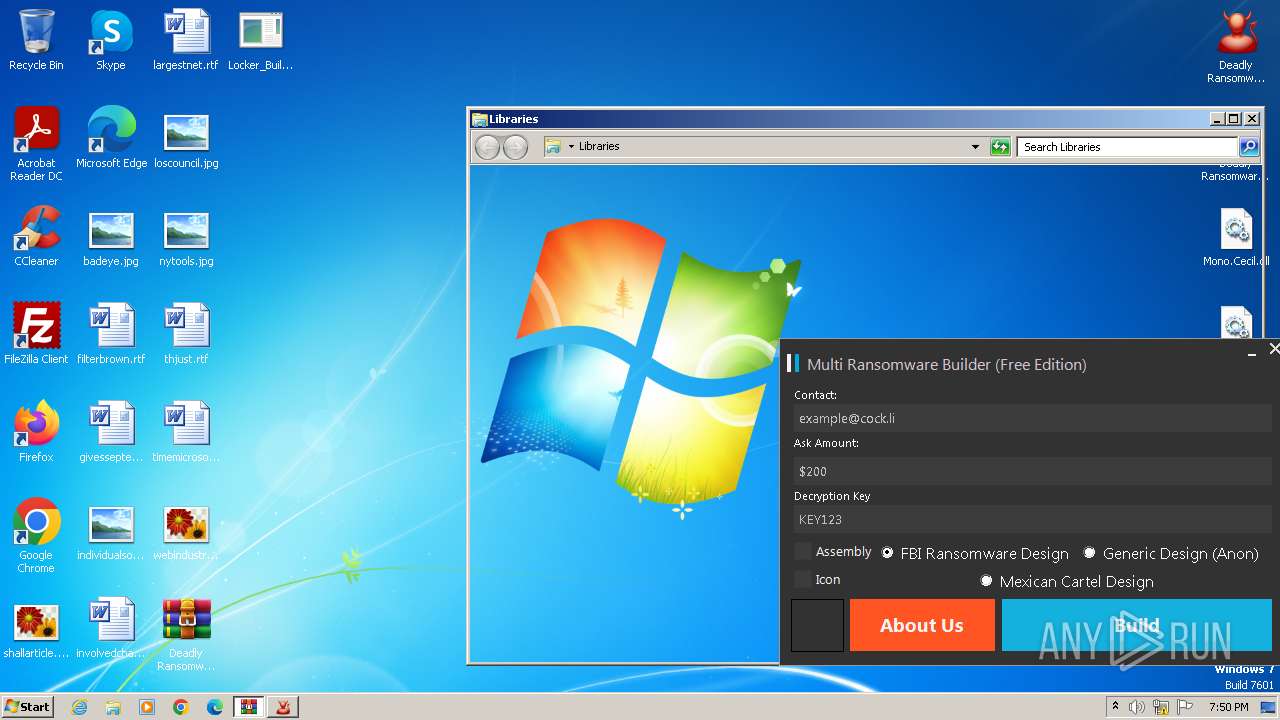The image size is (1280, 720).
Task: Select the involvedcha... document icon
Action: [x=111, y=628]
